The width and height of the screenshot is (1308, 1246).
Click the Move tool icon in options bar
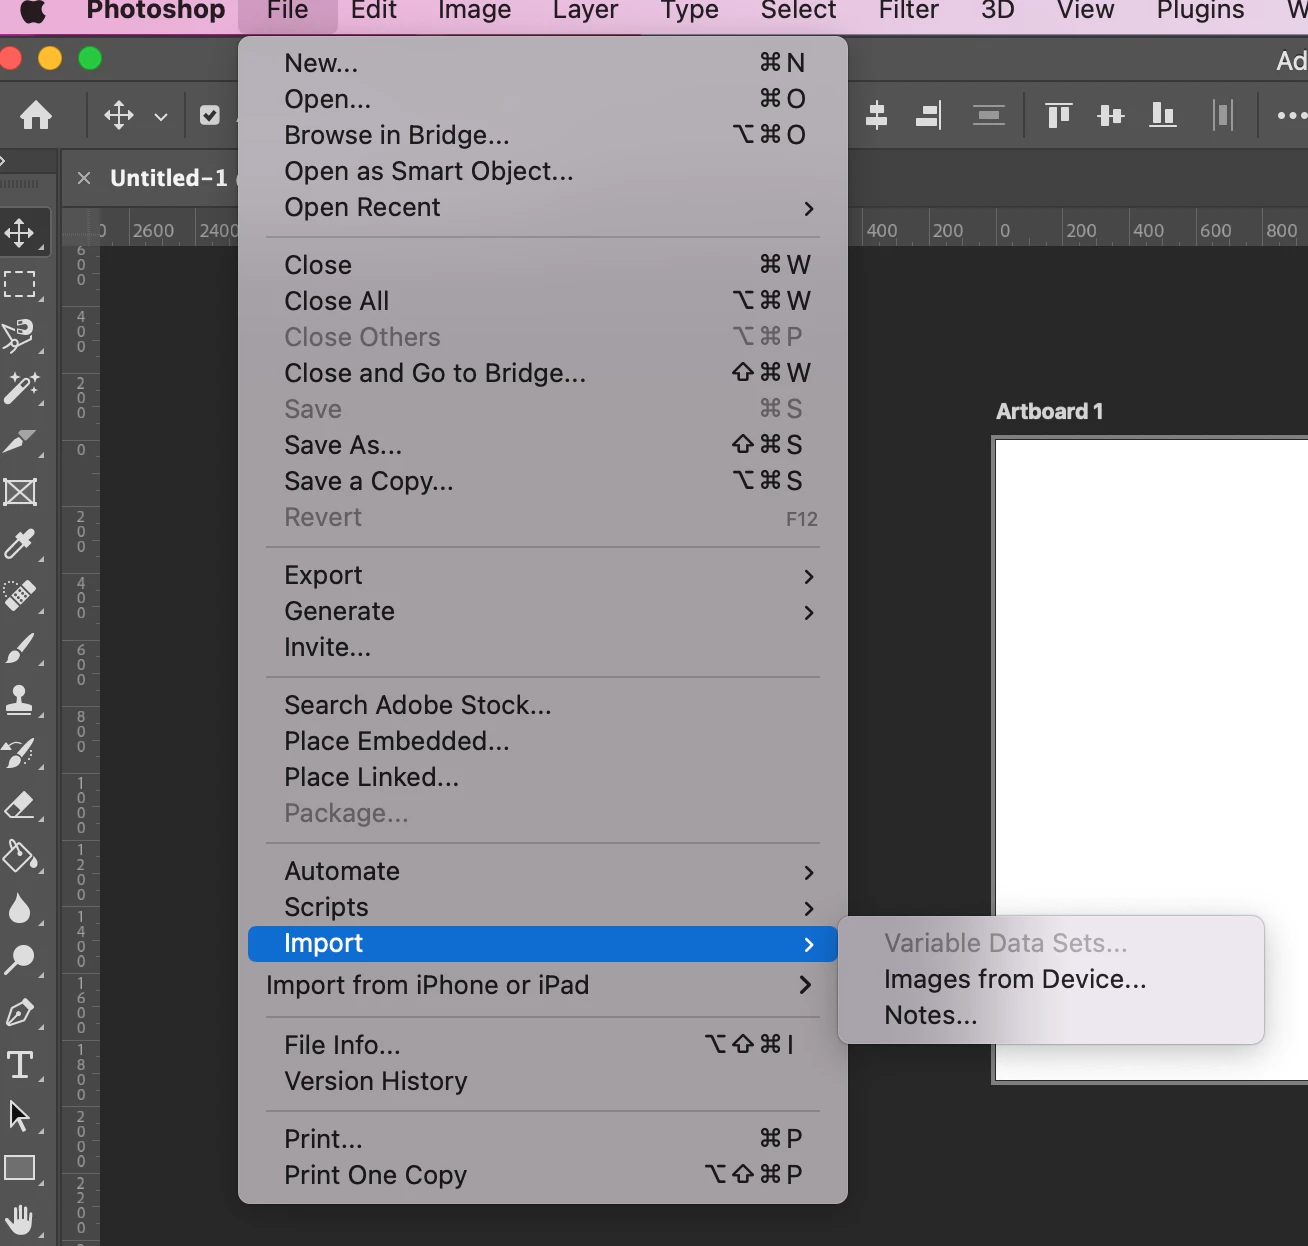pyautogui.click(x=119, y=116)
